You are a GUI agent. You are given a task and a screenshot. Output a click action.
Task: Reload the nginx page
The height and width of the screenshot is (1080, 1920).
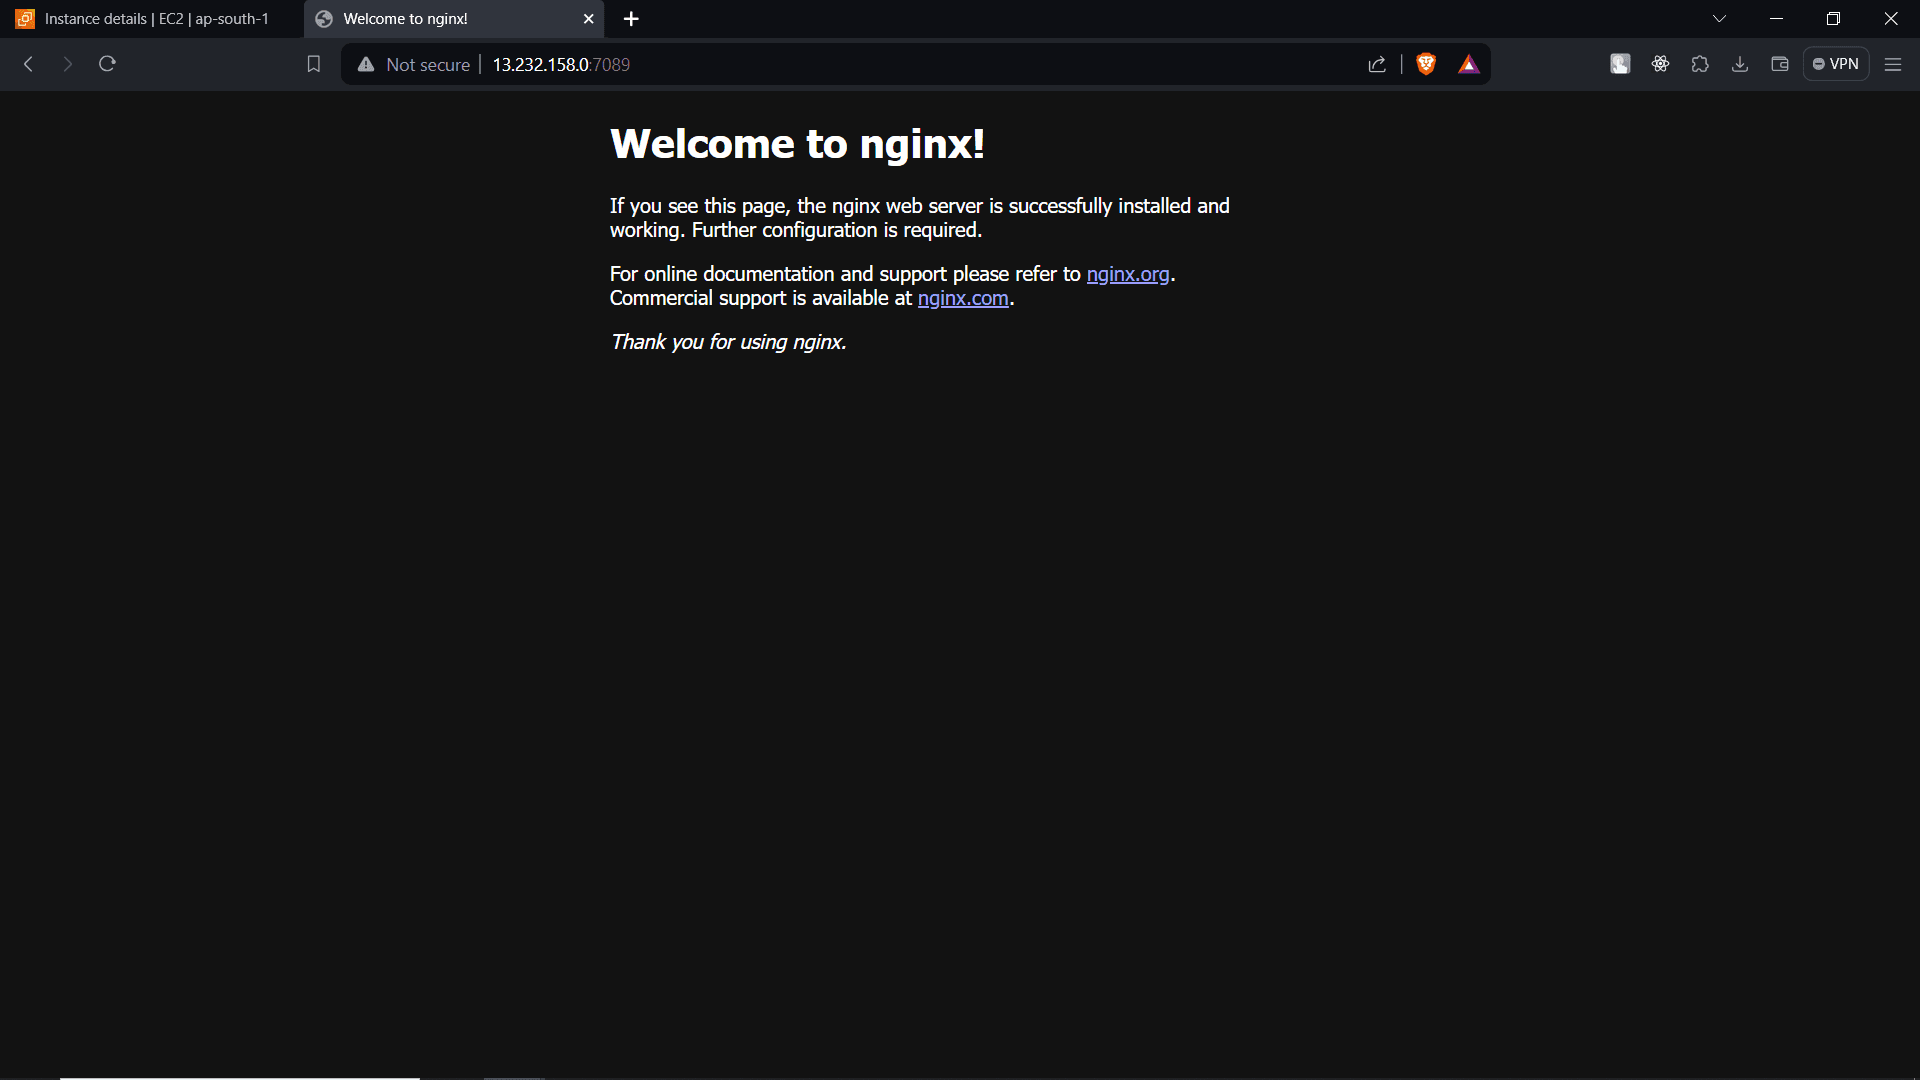click(x=107, y=64)
